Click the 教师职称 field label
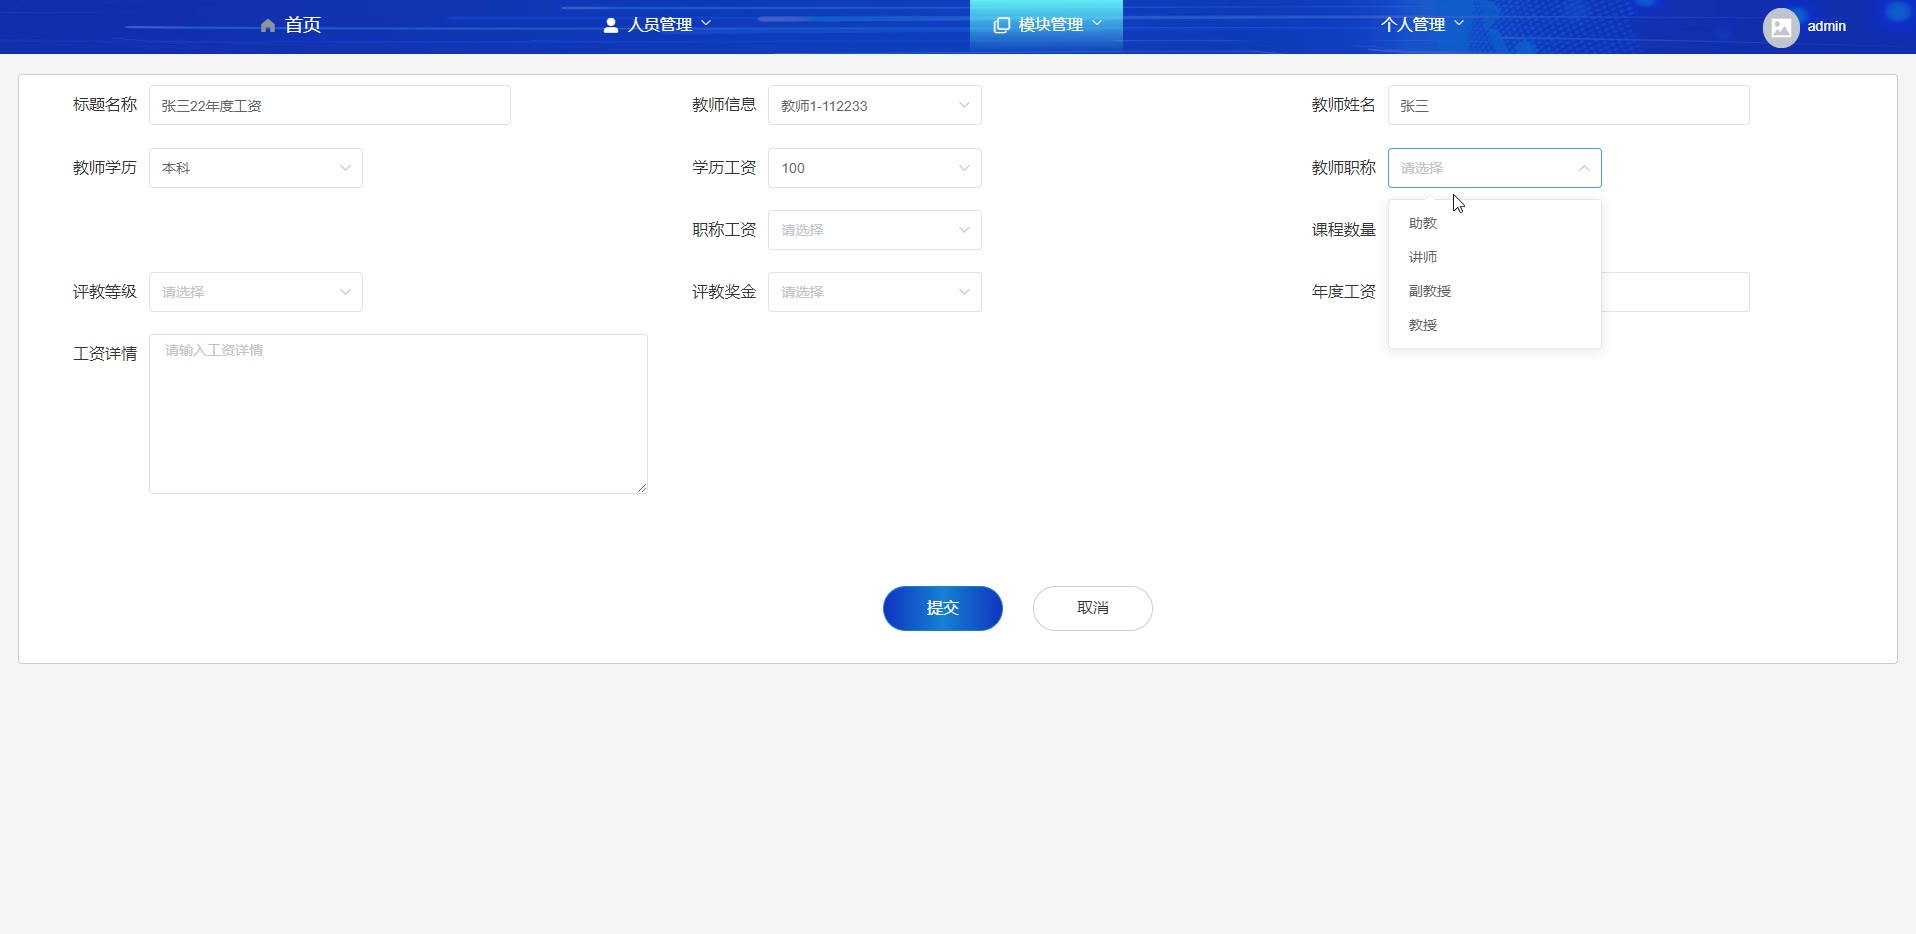Image resolution: width=1916 pixels, height=934 pixels. click(x=1344, y=168)
